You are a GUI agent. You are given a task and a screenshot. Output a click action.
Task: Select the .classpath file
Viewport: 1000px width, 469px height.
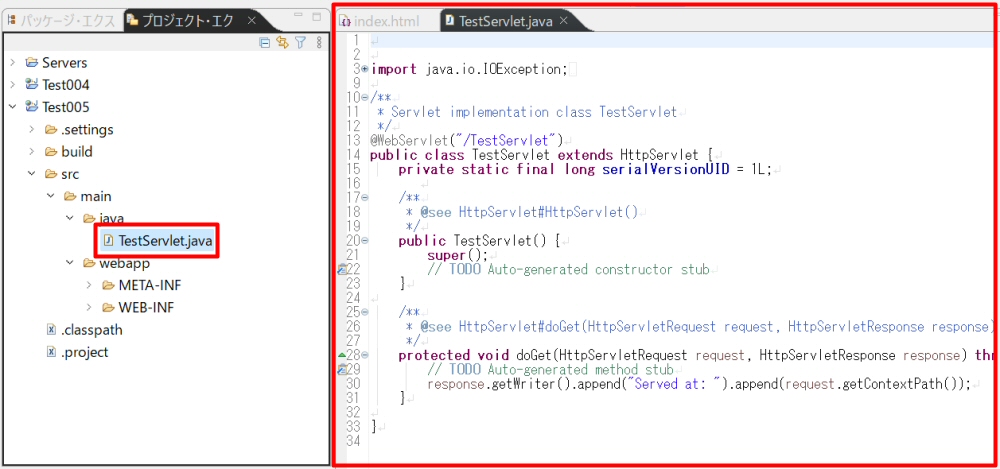91,330
